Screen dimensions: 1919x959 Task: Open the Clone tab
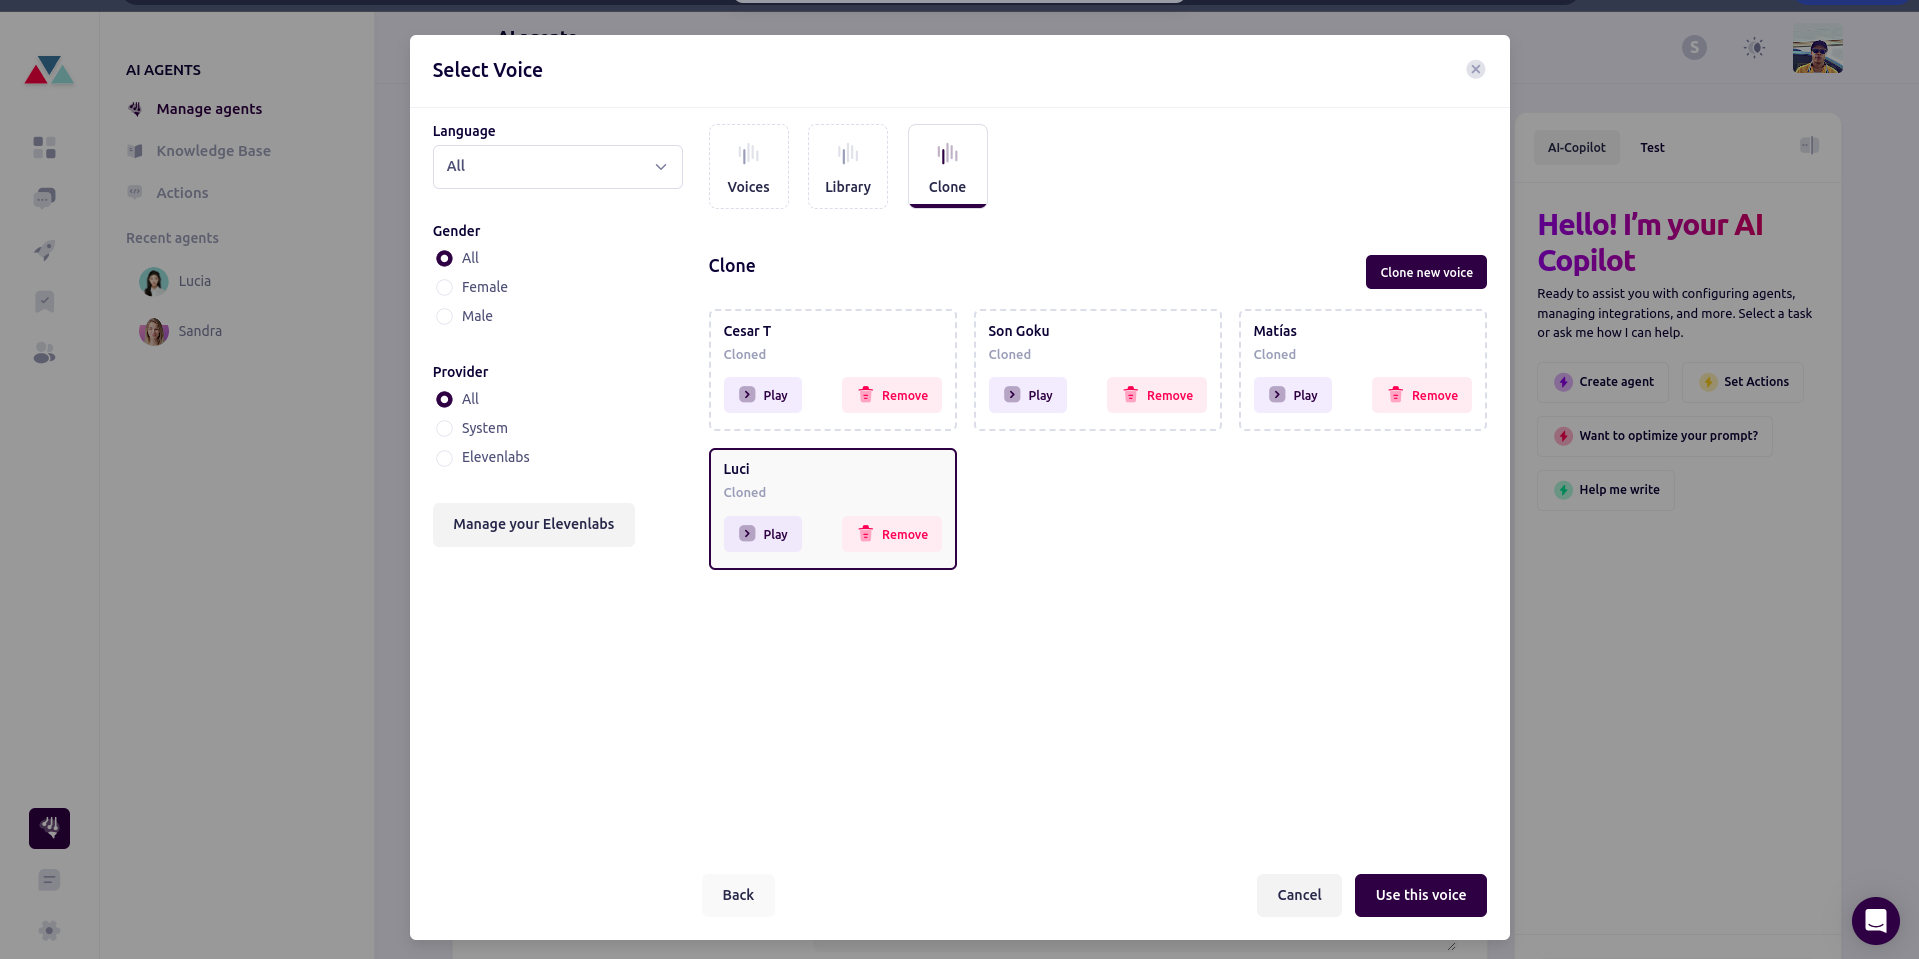(947, 166)
